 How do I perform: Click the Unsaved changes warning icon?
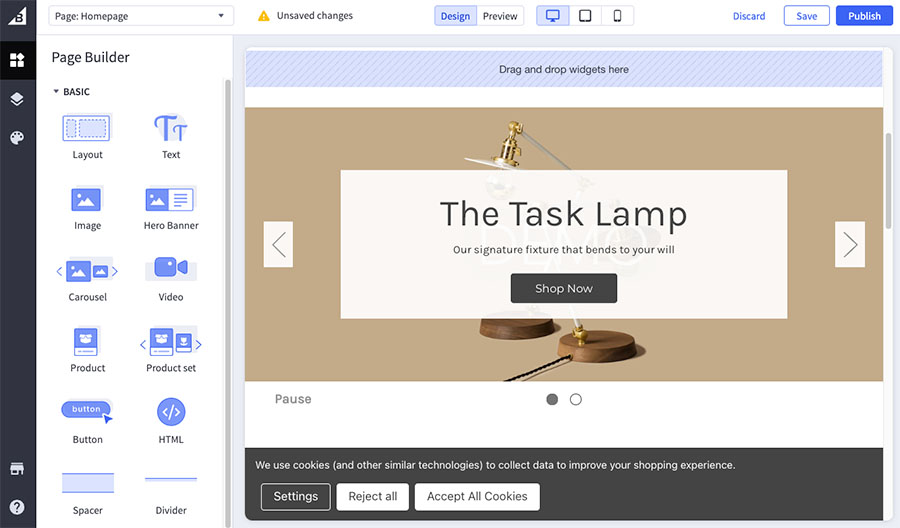[263, 16]
